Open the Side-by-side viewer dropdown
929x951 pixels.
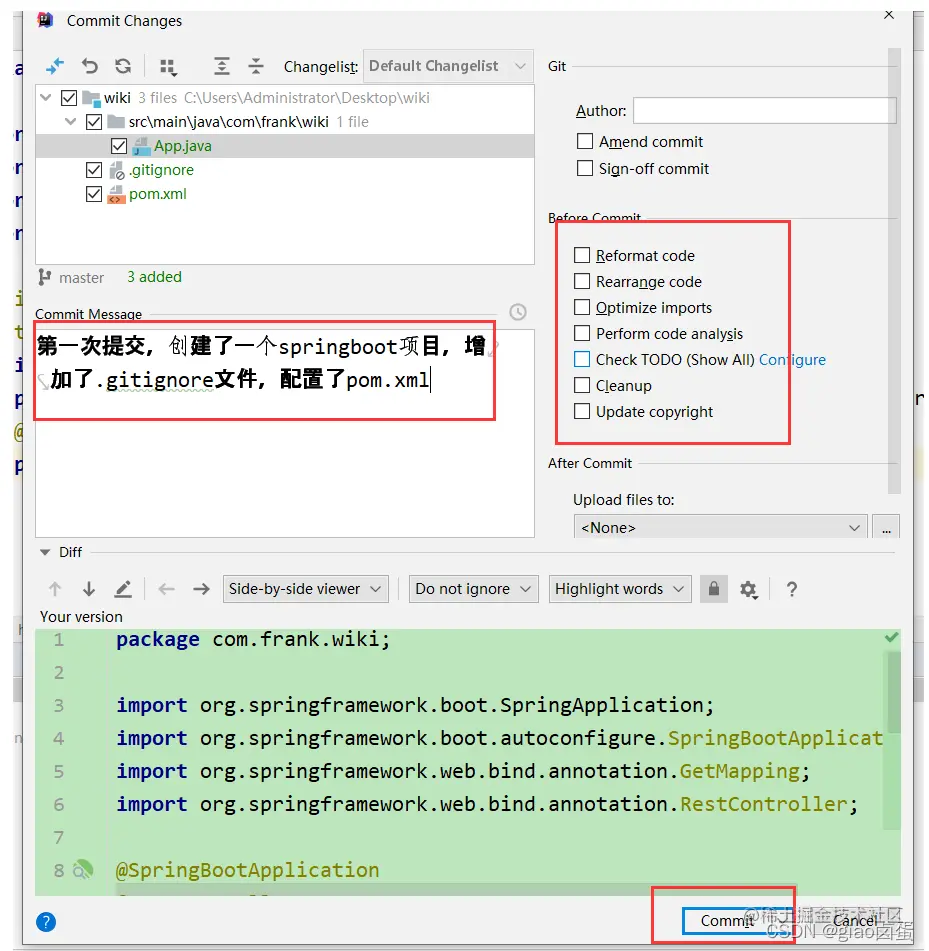(306, 589)
